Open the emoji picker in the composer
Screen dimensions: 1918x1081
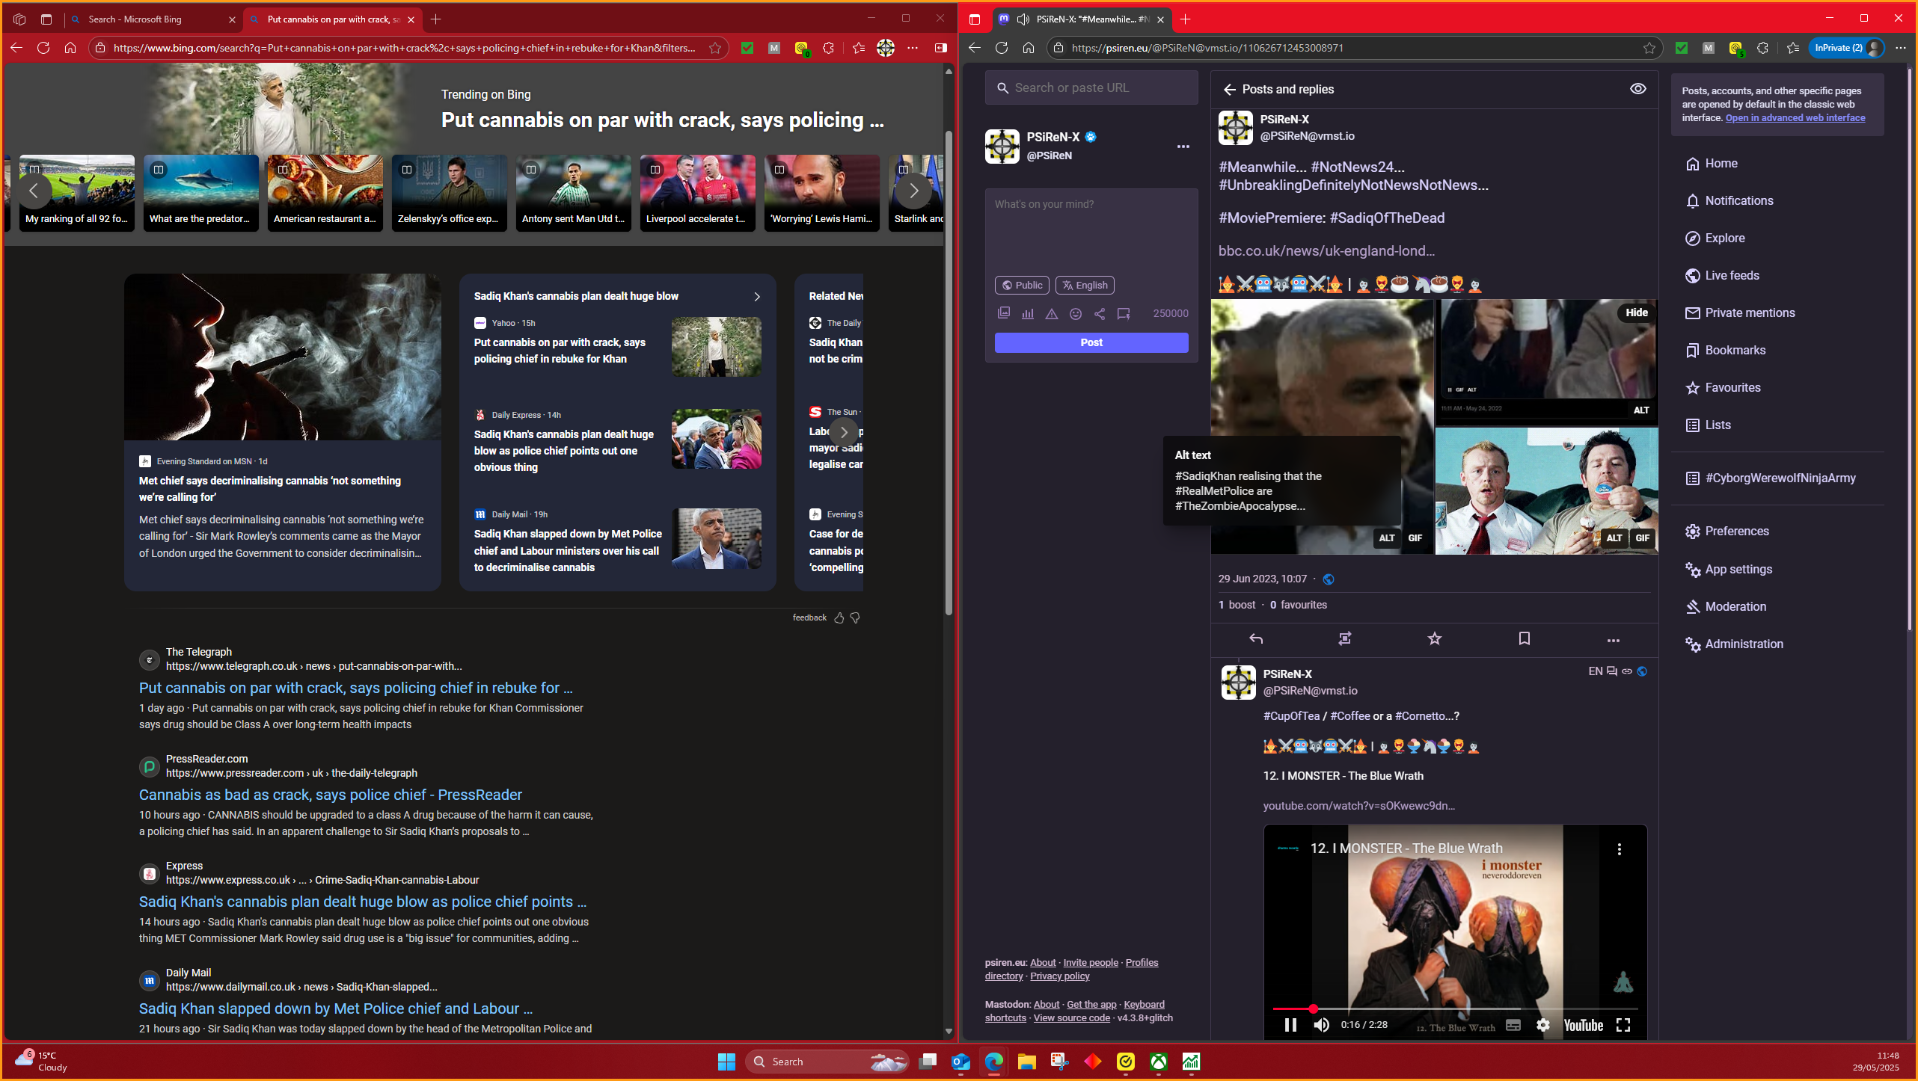[x=1075, y=313]
